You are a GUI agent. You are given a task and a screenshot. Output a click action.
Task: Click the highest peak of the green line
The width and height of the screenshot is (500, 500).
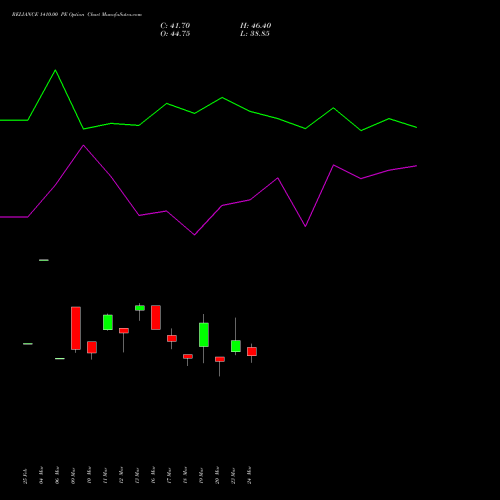coord(55,70)
